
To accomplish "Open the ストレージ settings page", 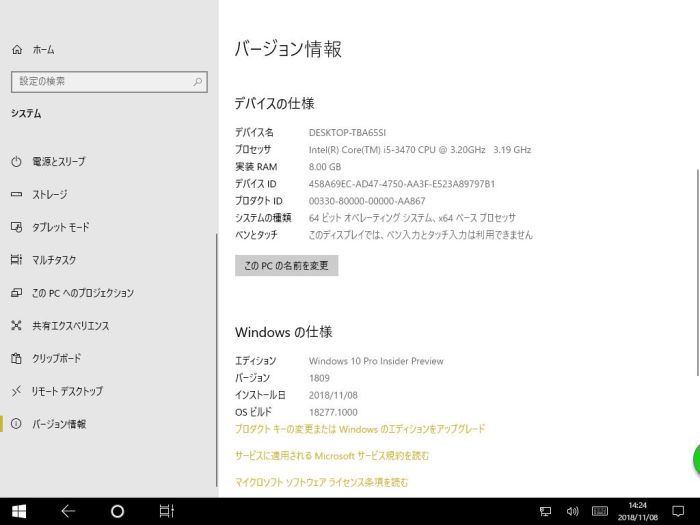I will tap(49, 194).
